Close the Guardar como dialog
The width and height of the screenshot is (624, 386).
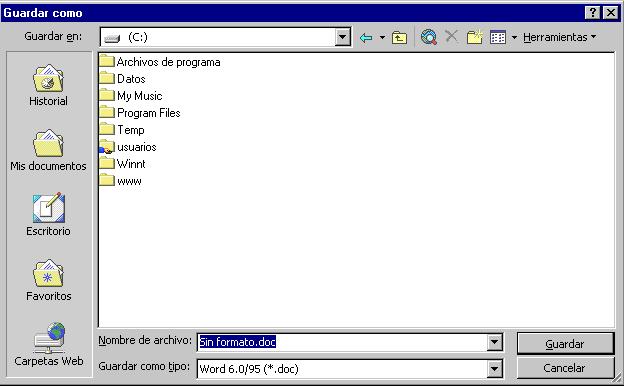(611, 13)
